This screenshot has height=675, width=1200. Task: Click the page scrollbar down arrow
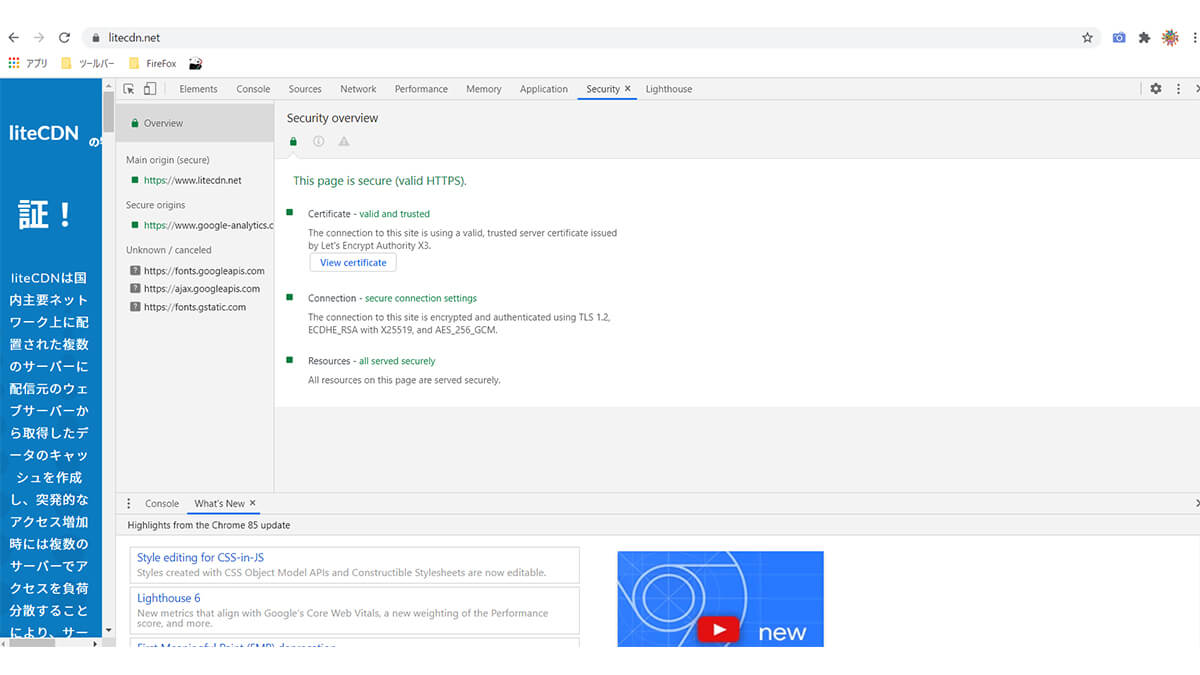[108, 631]
